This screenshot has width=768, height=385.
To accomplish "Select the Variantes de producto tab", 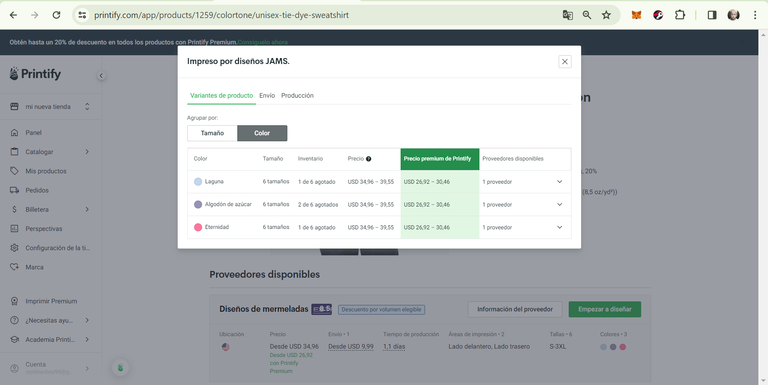I will click(221, 96).
